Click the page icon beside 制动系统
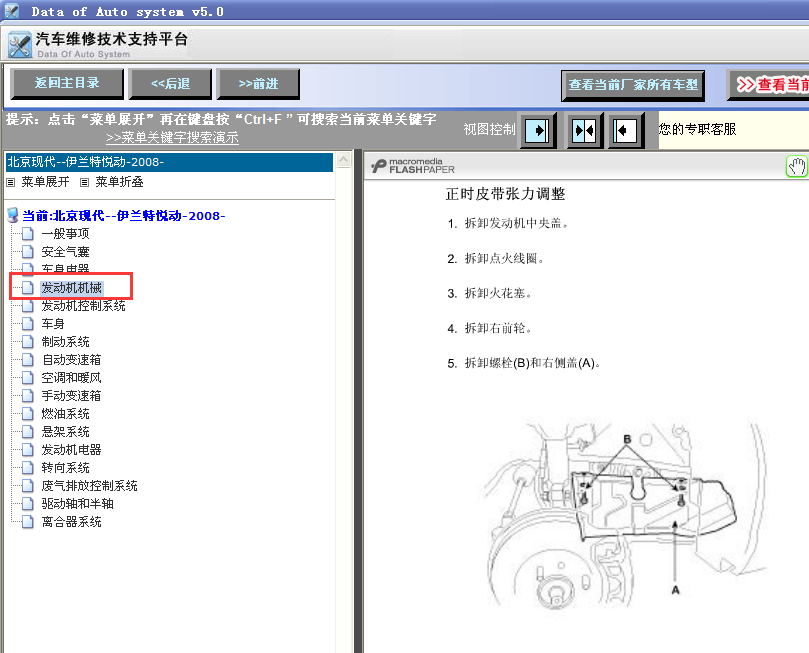Image resolution: width=809 pixels, height=653 pixels. coord(28,342)
